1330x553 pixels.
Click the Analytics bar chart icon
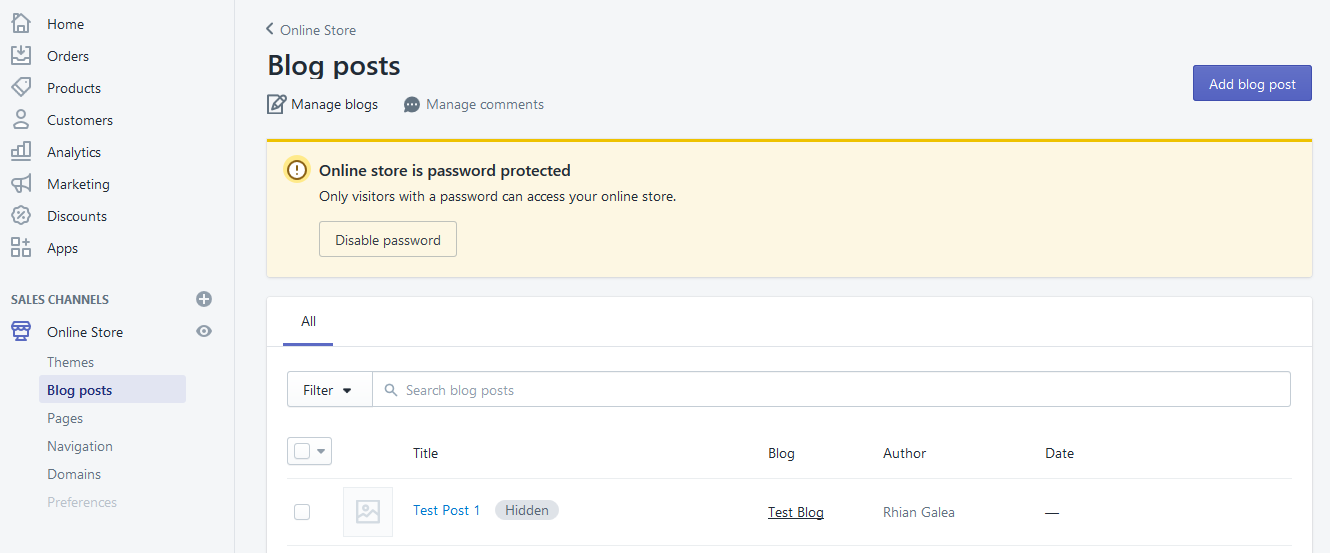tap(21, 151)
